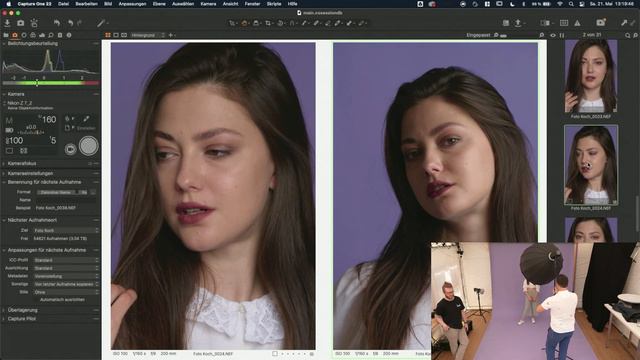Click the add layer plus icon
The height and width of the screenshot is (360, 640).
pos(171,36)
